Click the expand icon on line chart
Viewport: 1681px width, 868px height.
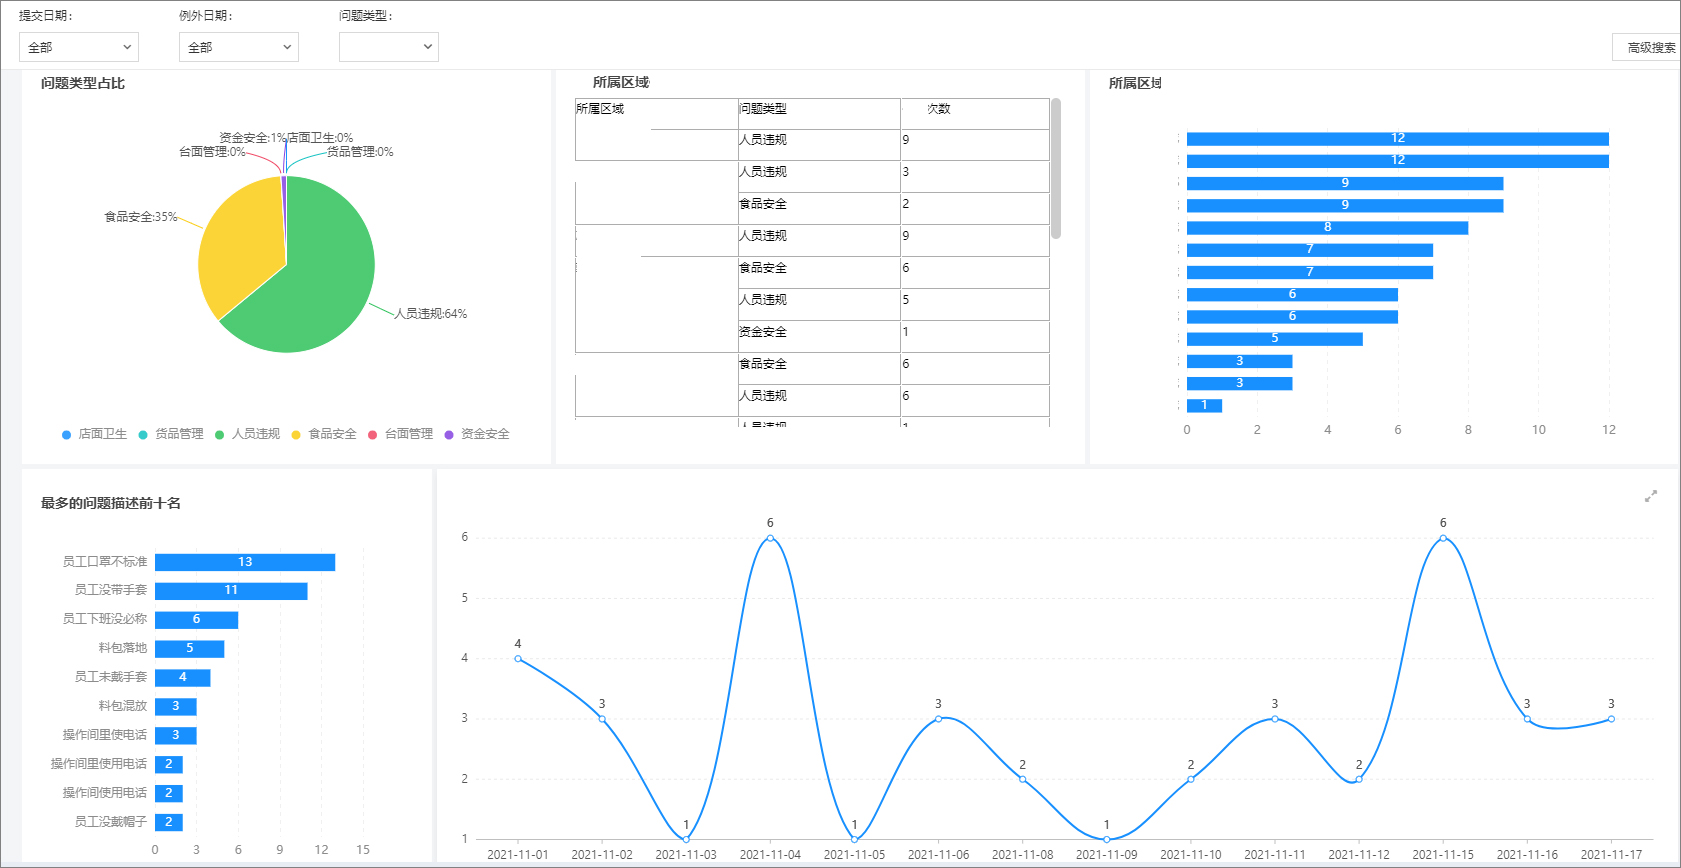pos(1651,496)
